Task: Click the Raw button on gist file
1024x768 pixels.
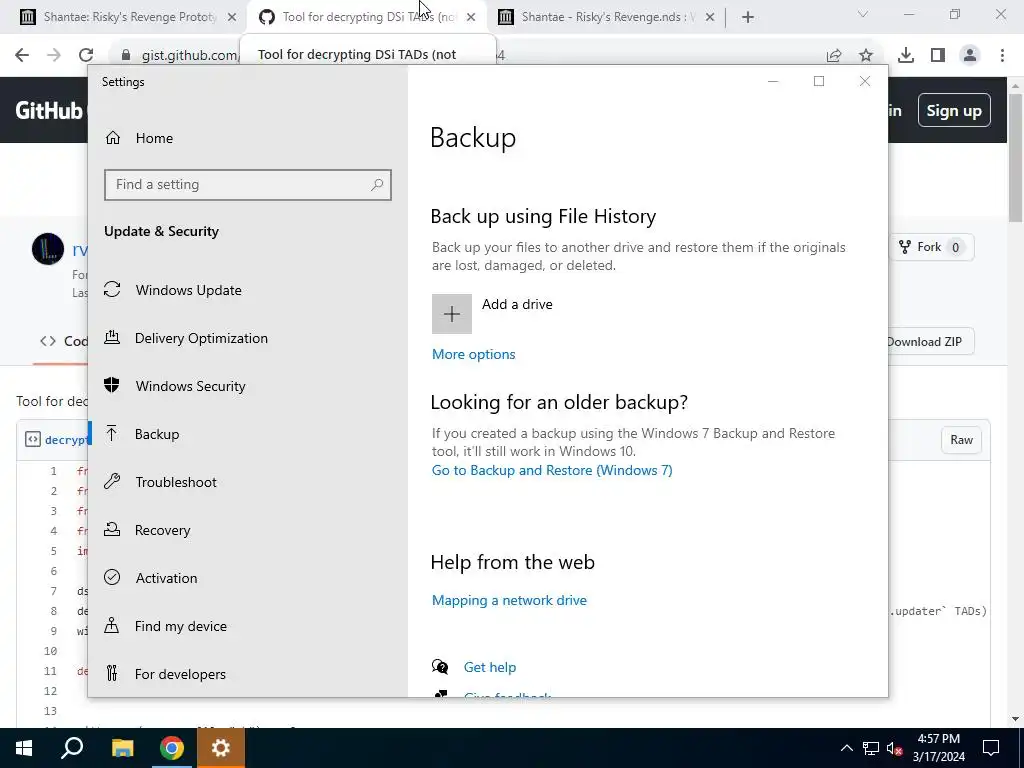Action: (x=961, y=440)
